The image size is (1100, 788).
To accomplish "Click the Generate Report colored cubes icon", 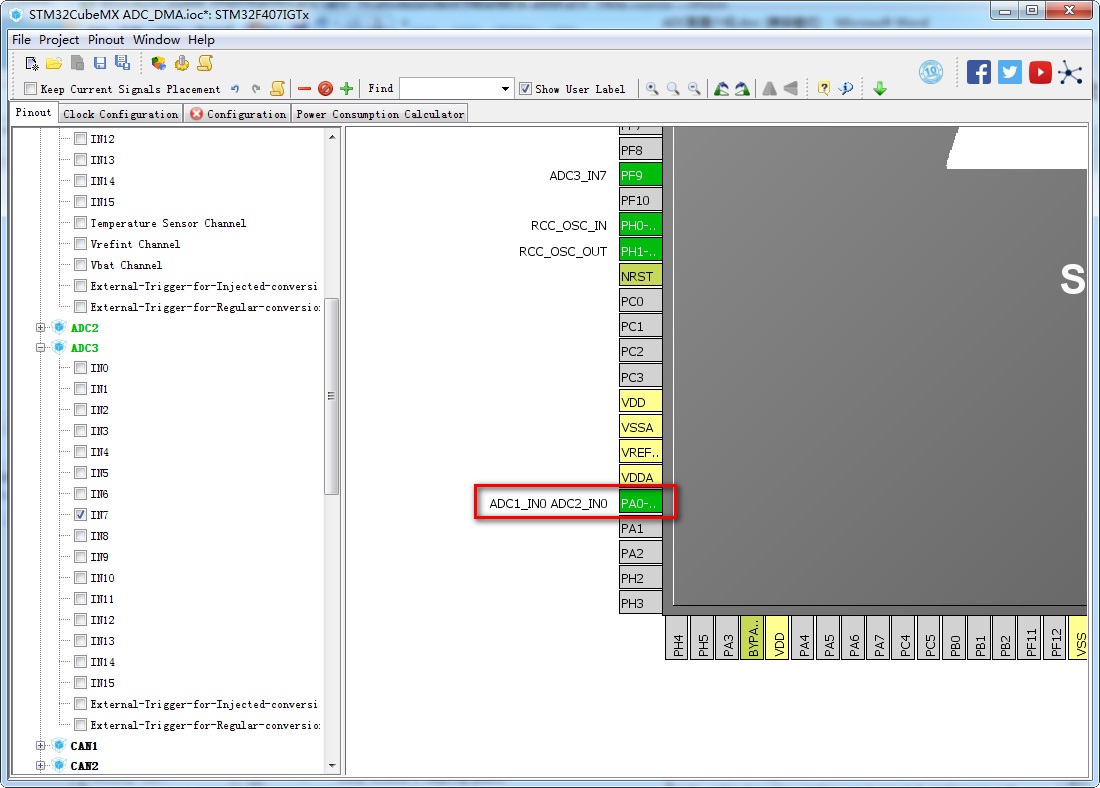I will (159, 64).
